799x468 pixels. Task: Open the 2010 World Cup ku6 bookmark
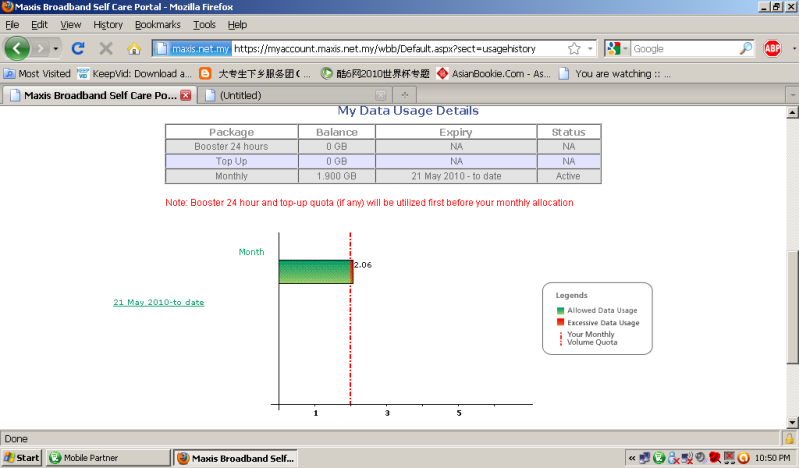(x=375, y=74)
